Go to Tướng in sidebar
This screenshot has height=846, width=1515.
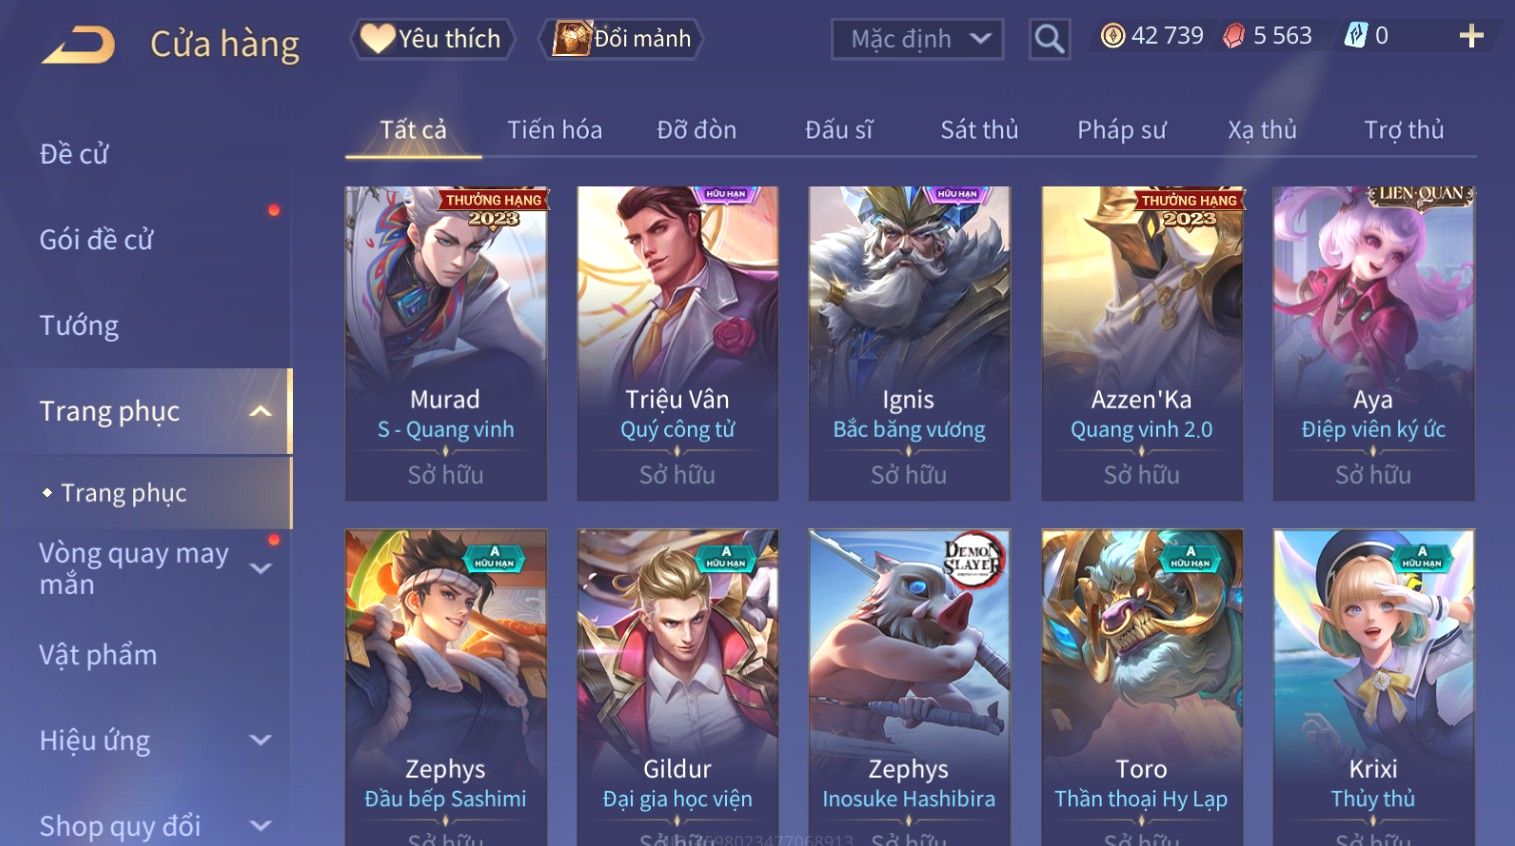(x=79, y=326)
